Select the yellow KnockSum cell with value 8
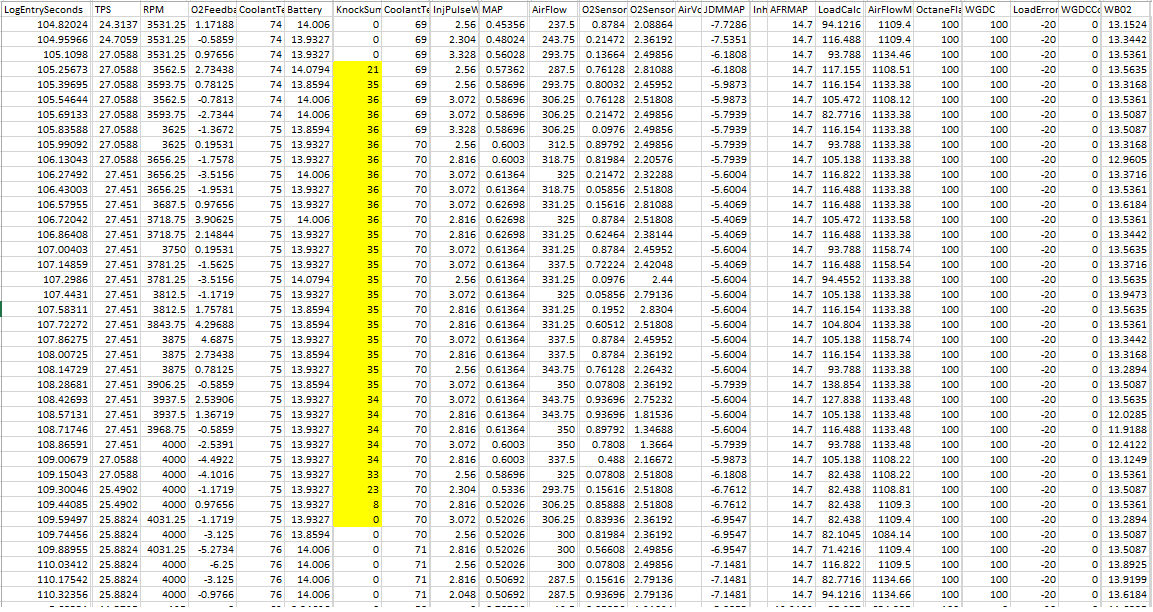Viewport: 1153px width, 612px height. (358, 505)
